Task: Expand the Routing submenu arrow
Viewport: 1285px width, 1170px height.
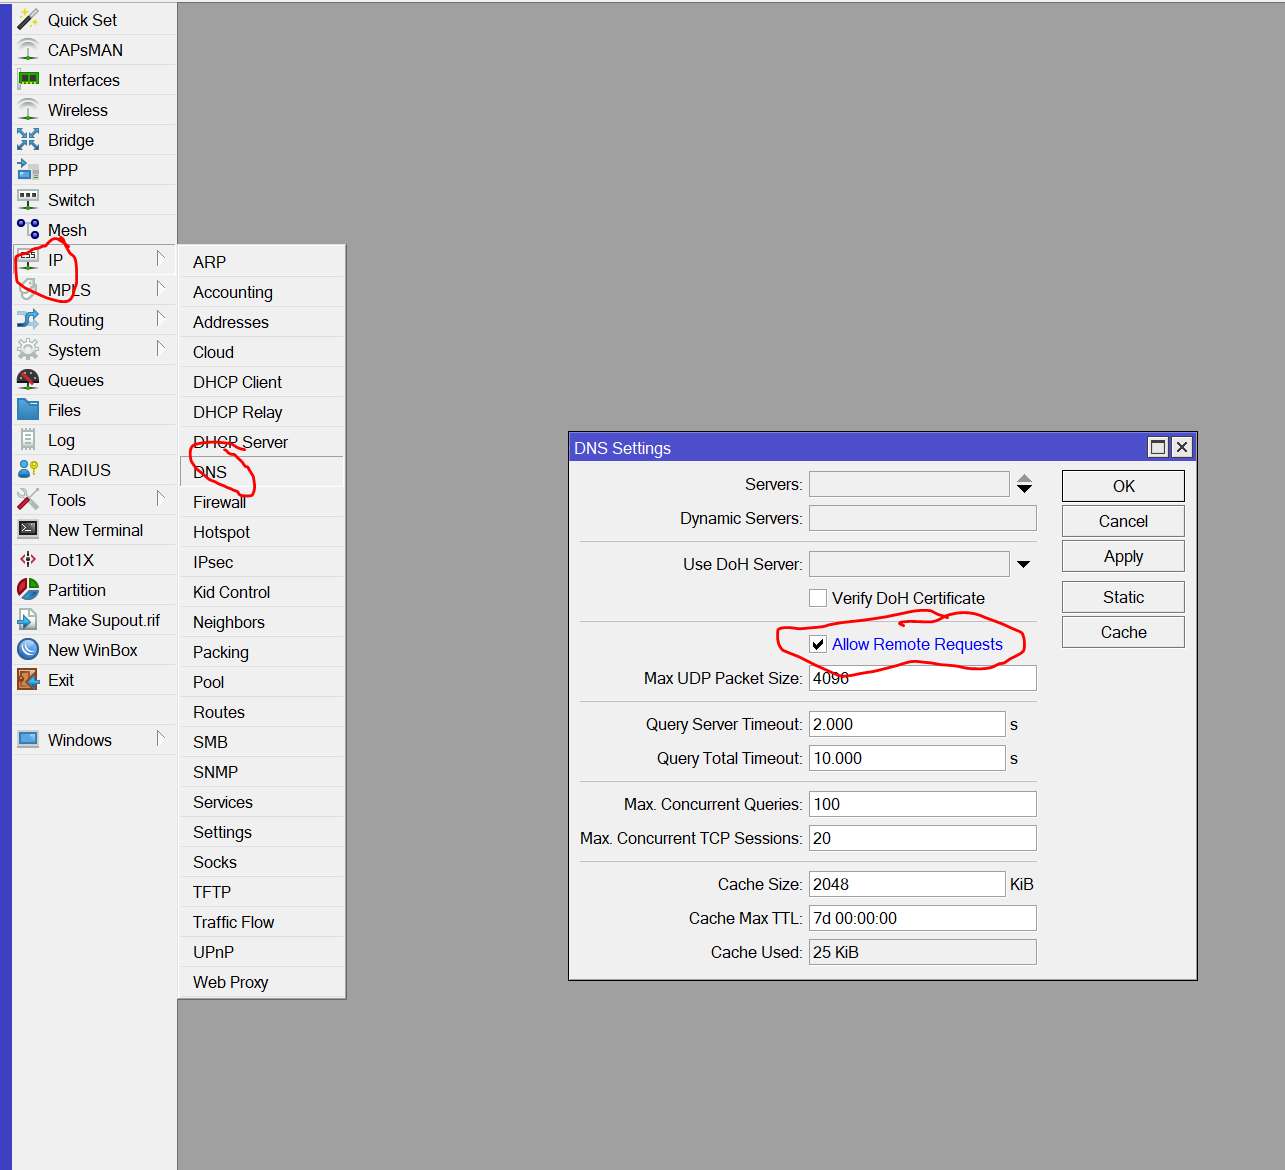Action: 160,319
